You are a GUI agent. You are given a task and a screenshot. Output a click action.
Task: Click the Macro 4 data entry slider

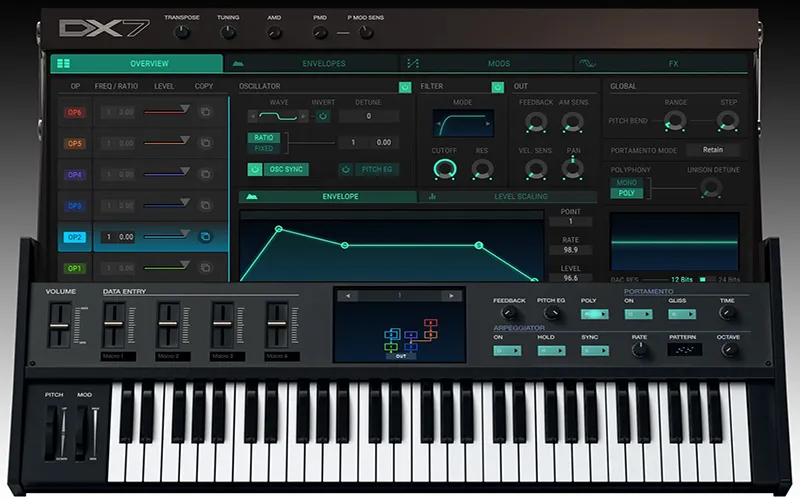tap(277, 325)
